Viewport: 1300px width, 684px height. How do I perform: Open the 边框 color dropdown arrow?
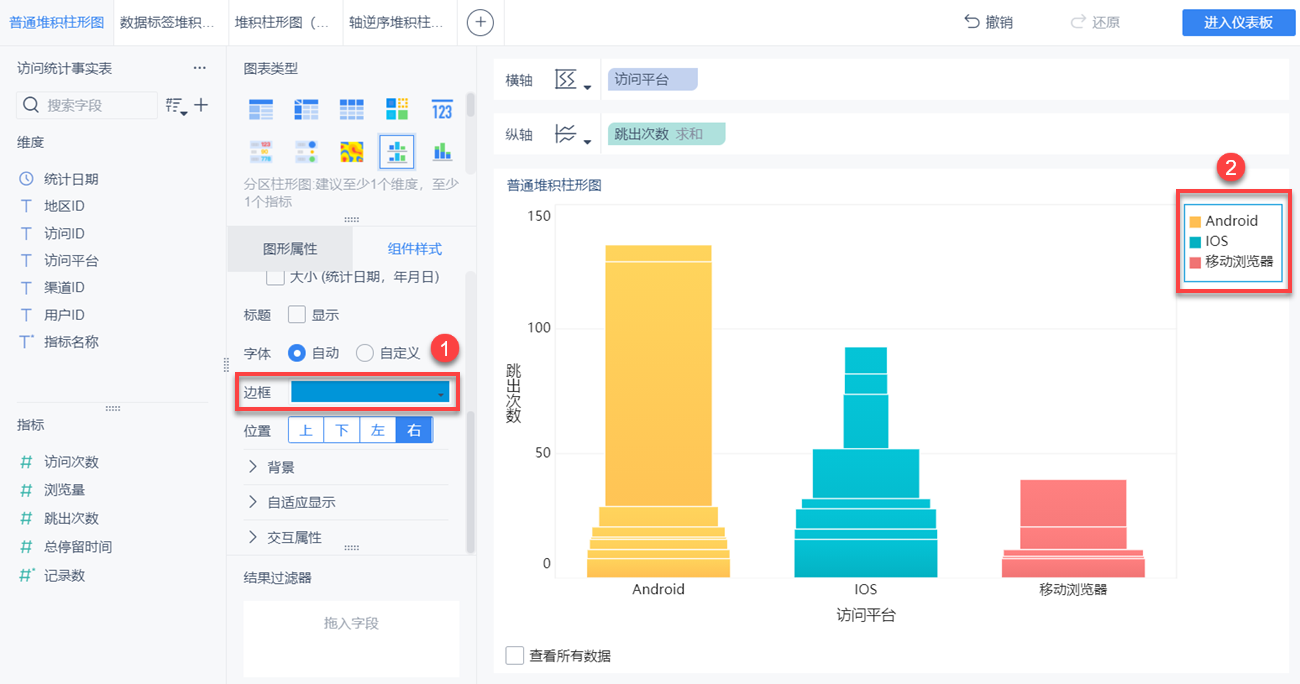440,394
